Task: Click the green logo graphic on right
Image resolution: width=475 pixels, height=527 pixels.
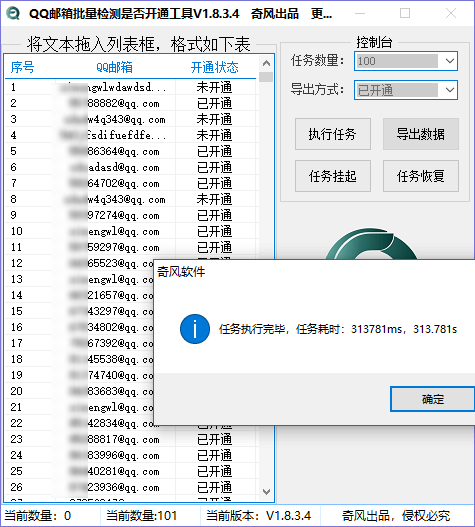Action: pos(372,244)
